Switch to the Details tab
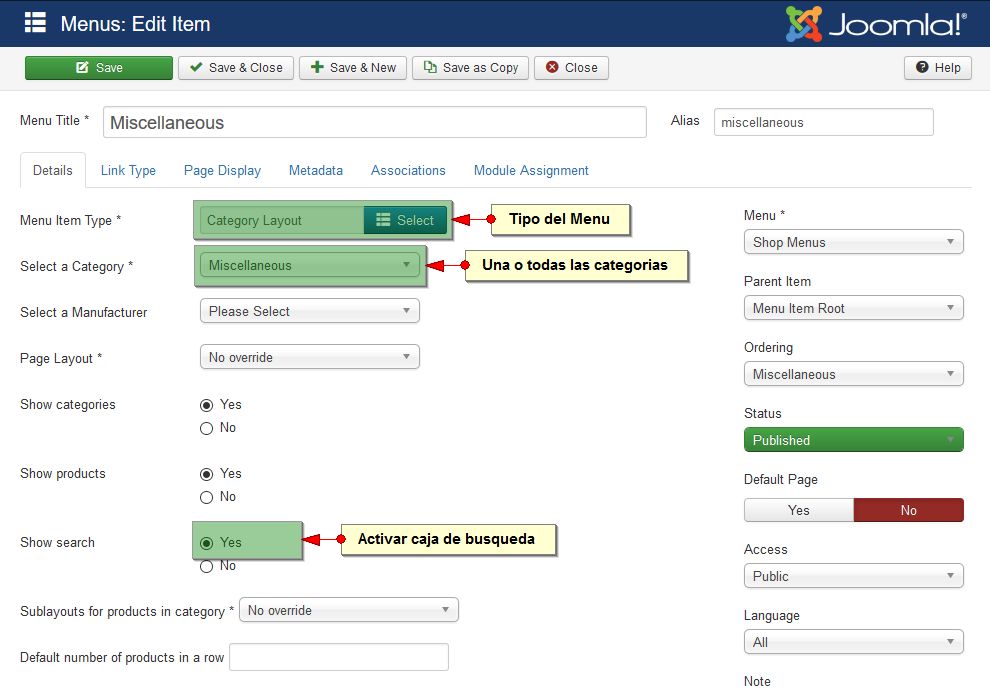Image resolution: width=990 pixels, height=693 pixels. [52, 170]
